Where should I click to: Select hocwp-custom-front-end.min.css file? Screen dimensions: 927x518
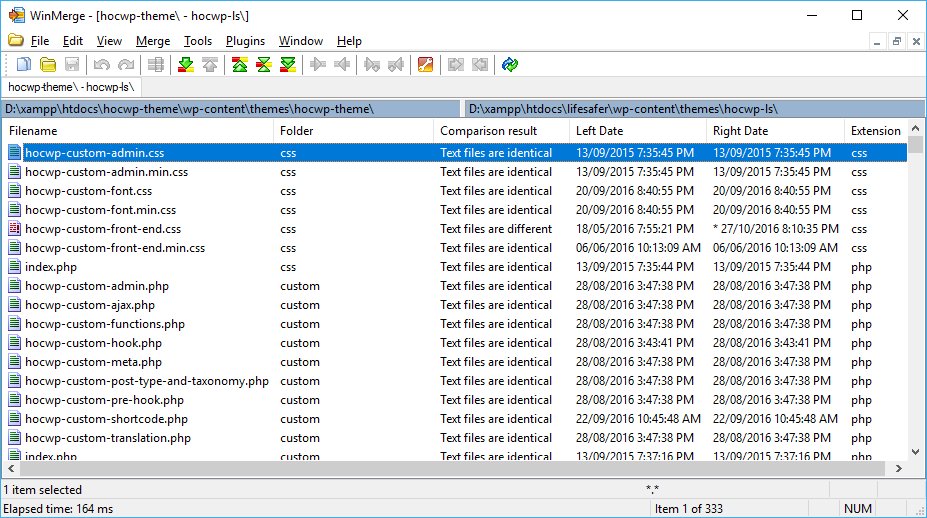tap(115, 248)
